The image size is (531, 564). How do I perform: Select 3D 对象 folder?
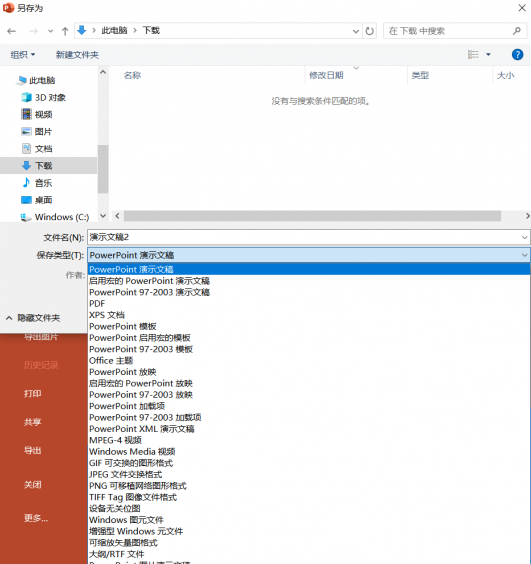pyautogui.click(x=44, y=97)
